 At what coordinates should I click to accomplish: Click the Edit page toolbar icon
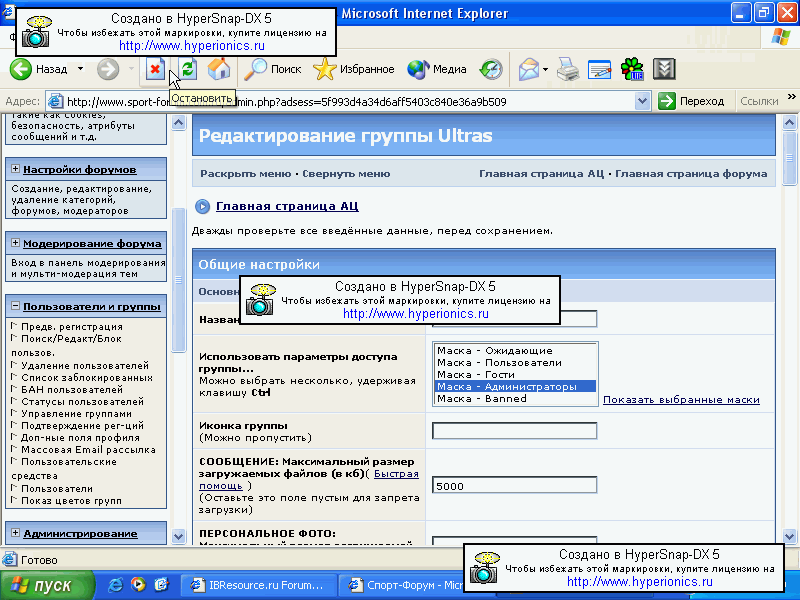[x=599, y=69]
